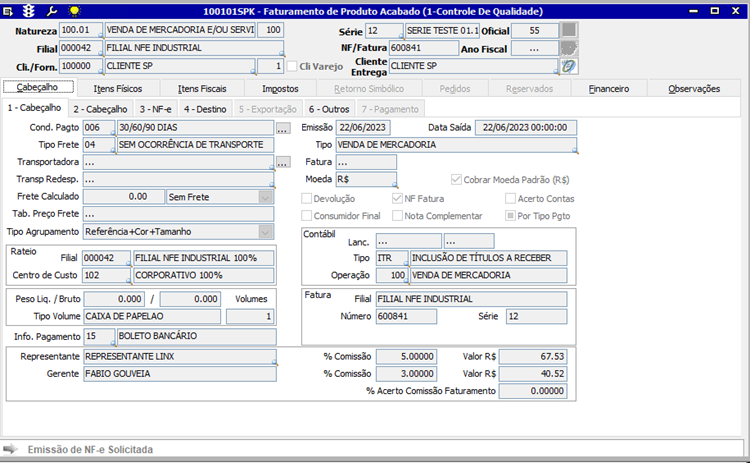This screenshot has height=463, width=750.
Task: Enable the Consumidor Final checkbox
Action: 307,215
